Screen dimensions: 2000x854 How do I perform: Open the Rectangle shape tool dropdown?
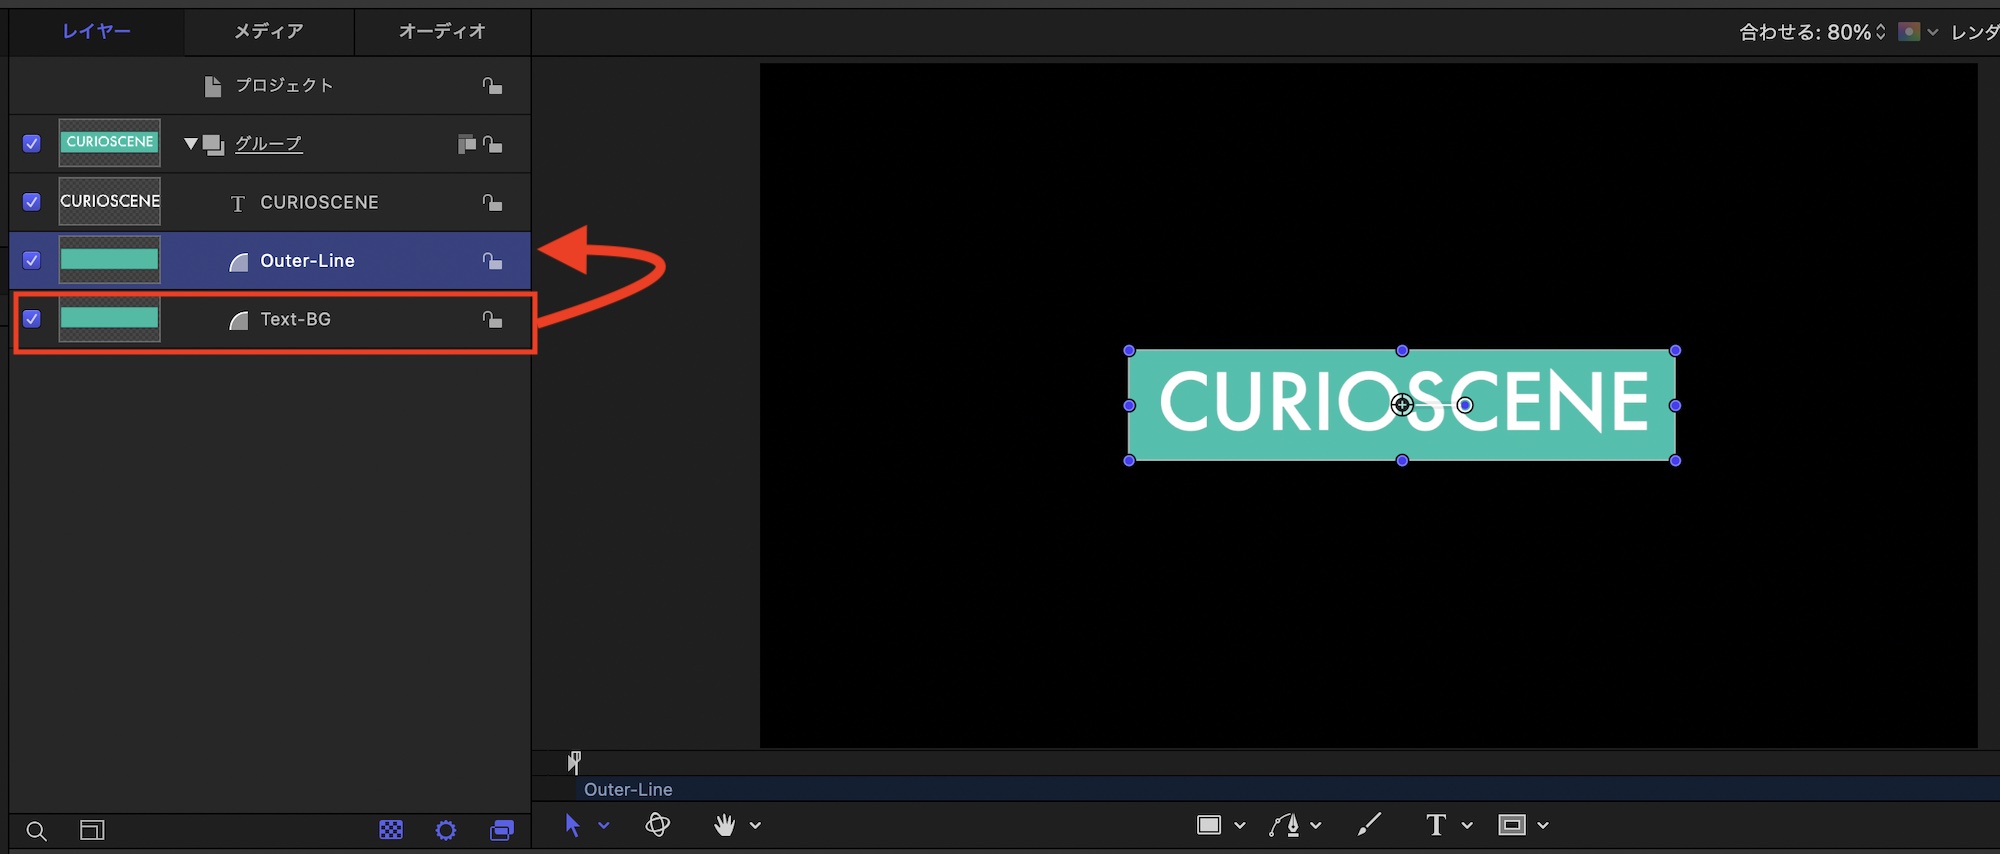coord(1240,826)
